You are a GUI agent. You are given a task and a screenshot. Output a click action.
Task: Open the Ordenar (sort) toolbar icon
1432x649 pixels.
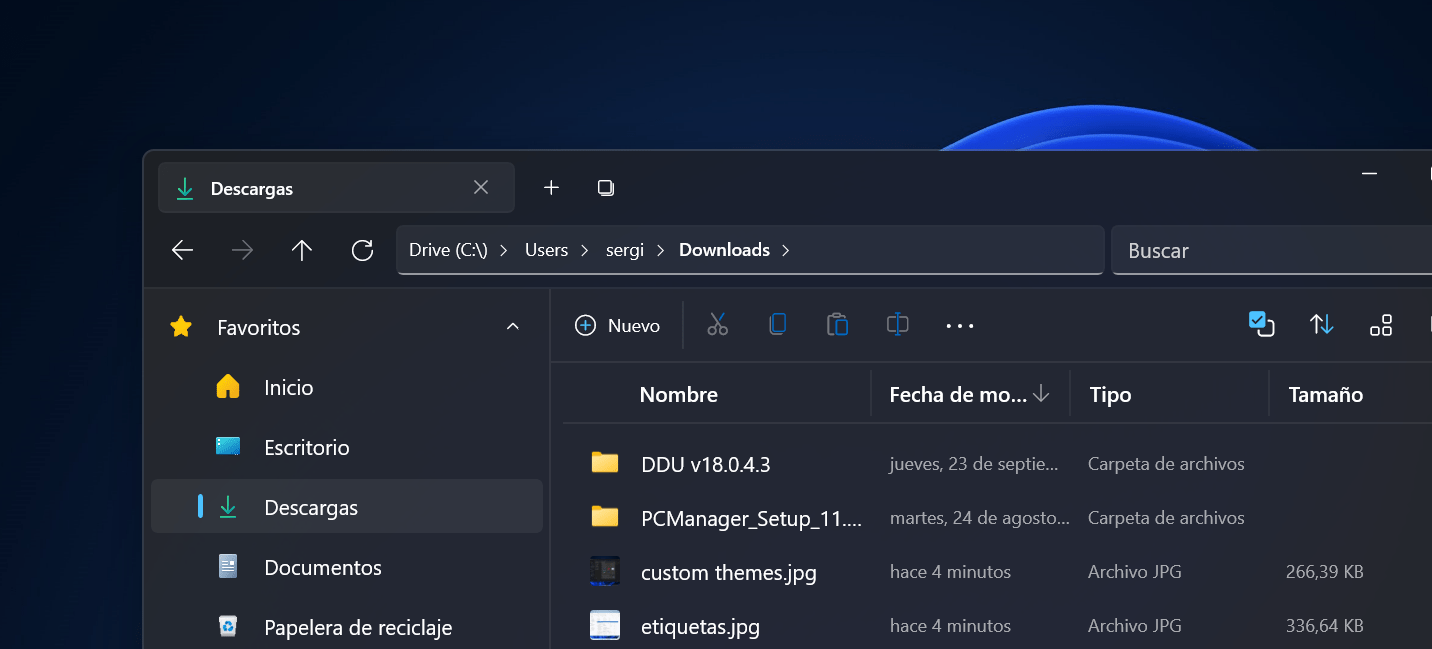point(1321,325)
